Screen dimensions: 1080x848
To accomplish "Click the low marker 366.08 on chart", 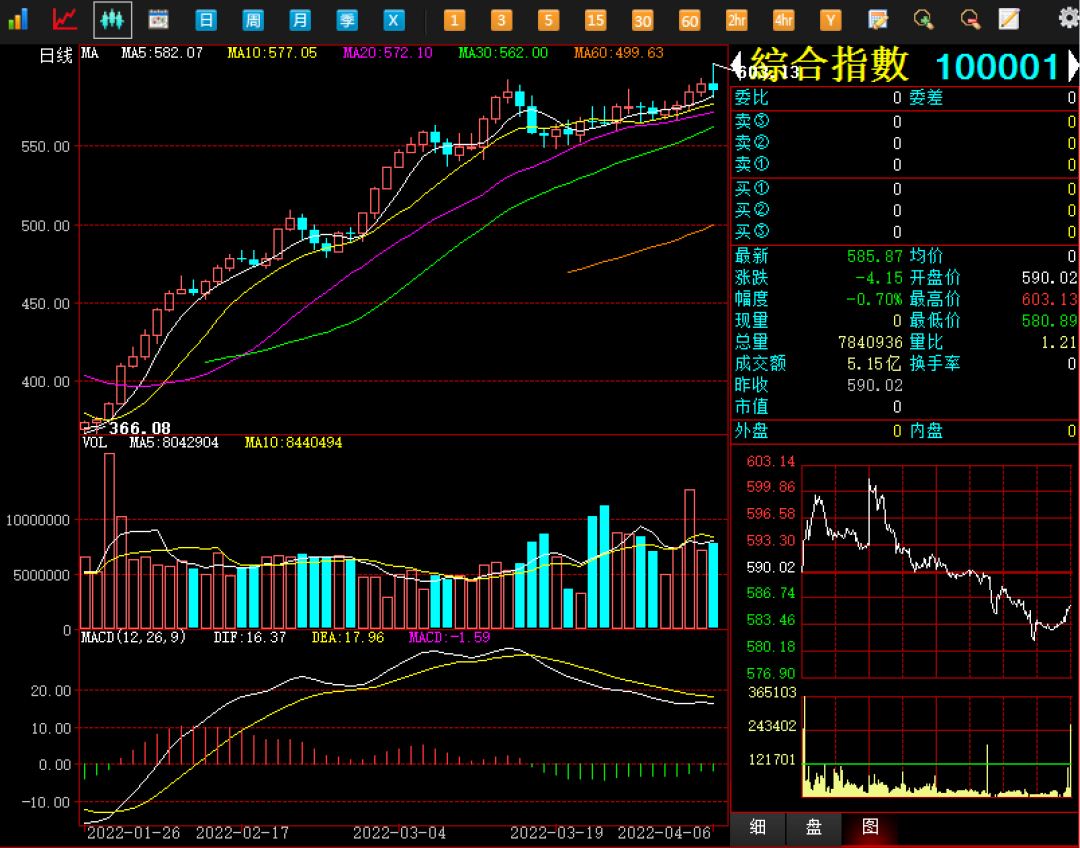I will [x=139, y=428].
